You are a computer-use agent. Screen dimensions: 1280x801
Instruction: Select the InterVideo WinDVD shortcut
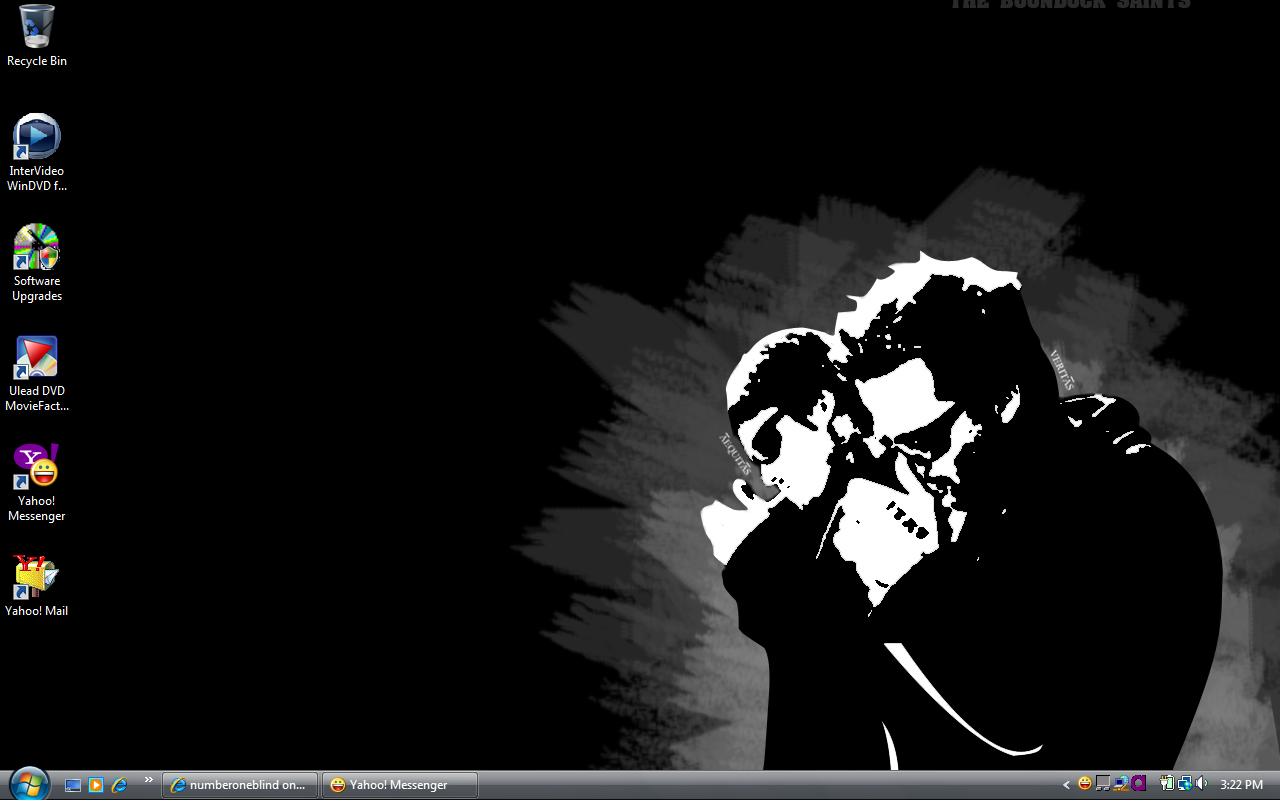click(x=37, y=153)
